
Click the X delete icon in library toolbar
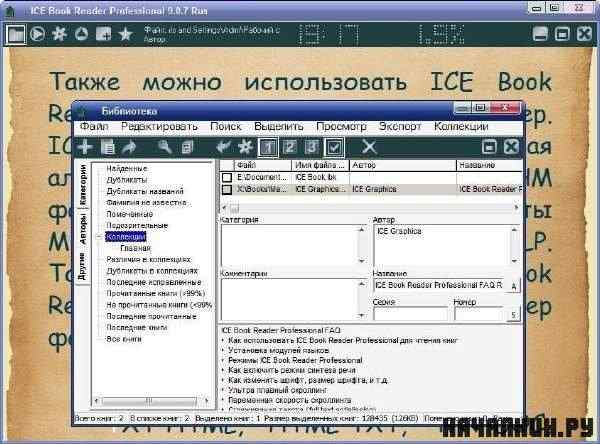point(369,147)
